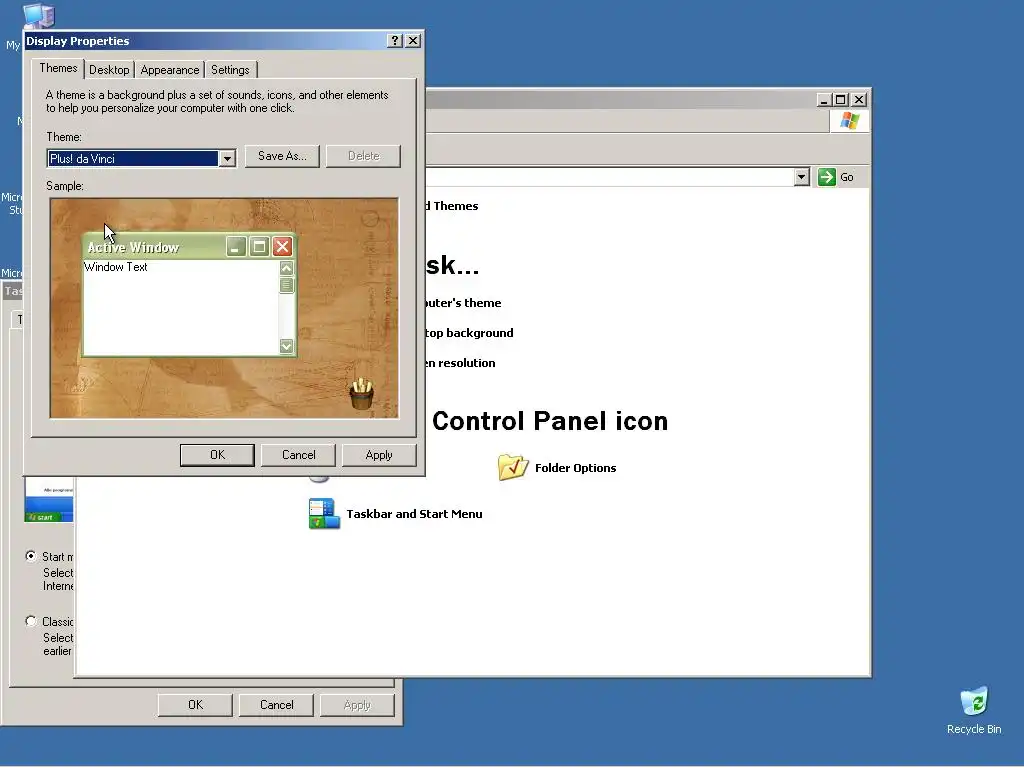Minimize the Control Panel window

point(824,100)
